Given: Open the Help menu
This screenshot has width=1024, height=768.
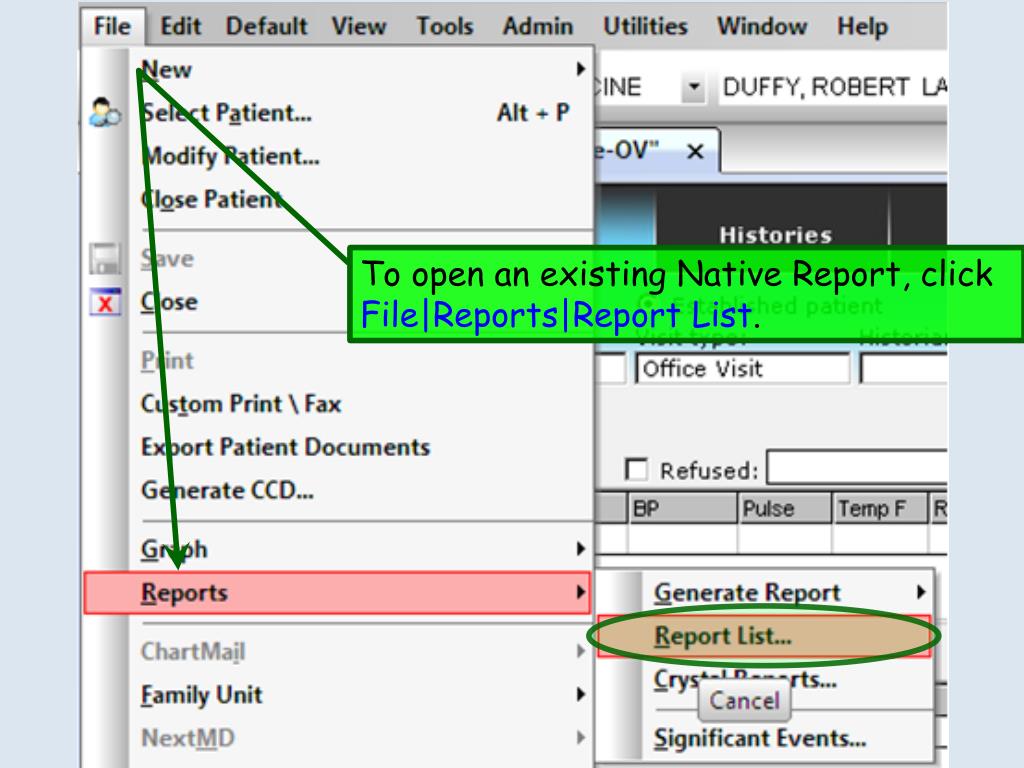Looking at the screenshot, I should (x=863, y=27).
